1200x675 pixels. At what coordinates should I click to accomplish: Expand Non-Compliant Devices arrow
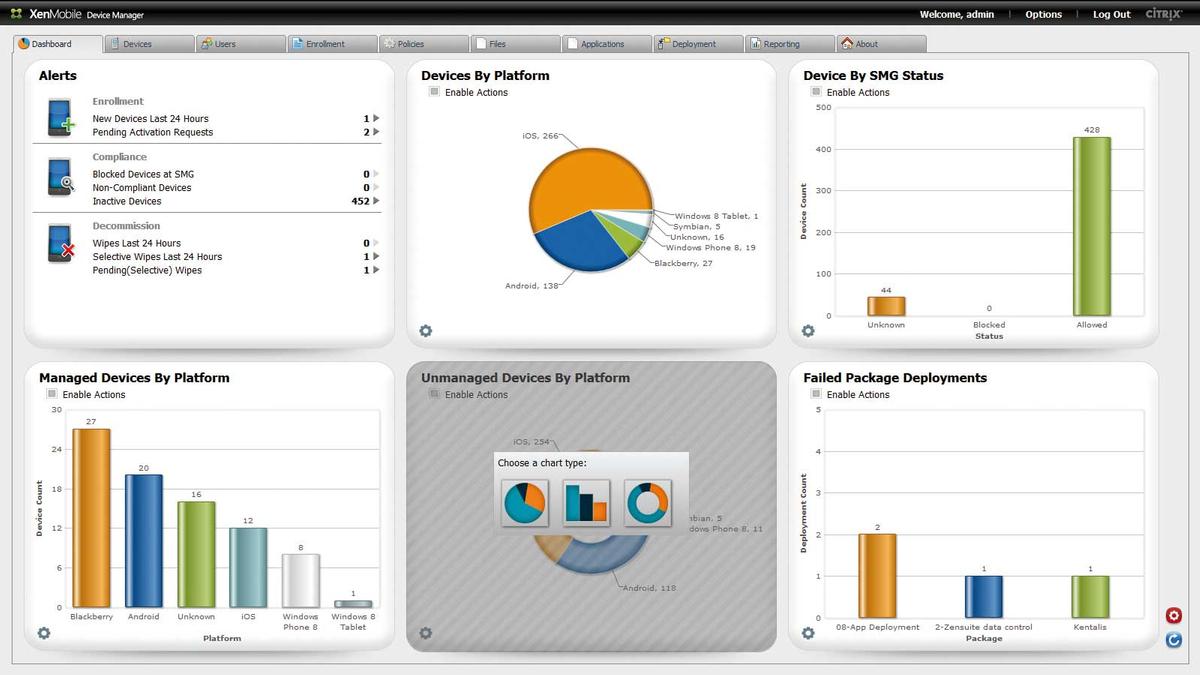pos(376,187)
